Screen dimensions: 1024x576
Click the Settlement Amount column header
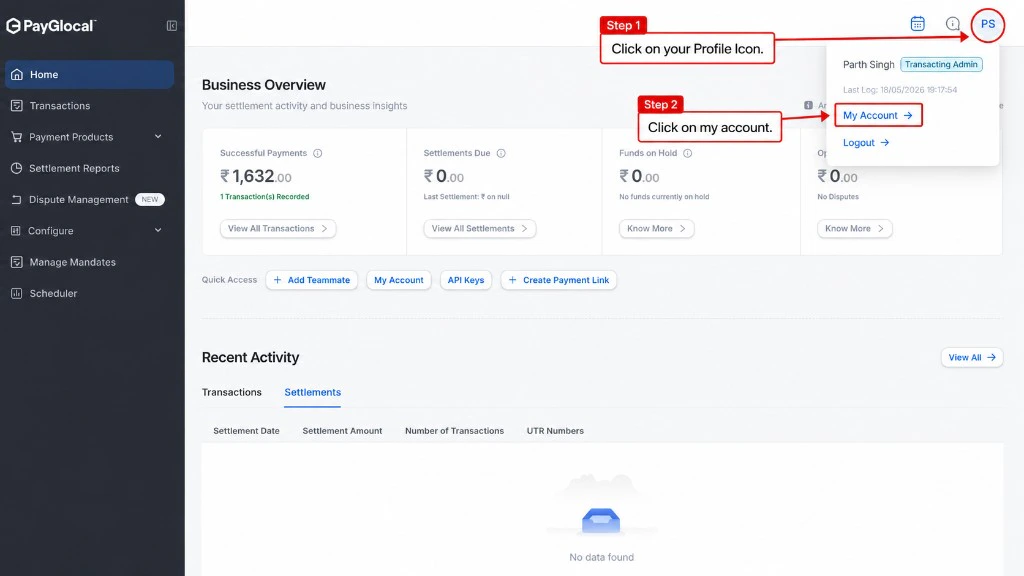[342, 431]
